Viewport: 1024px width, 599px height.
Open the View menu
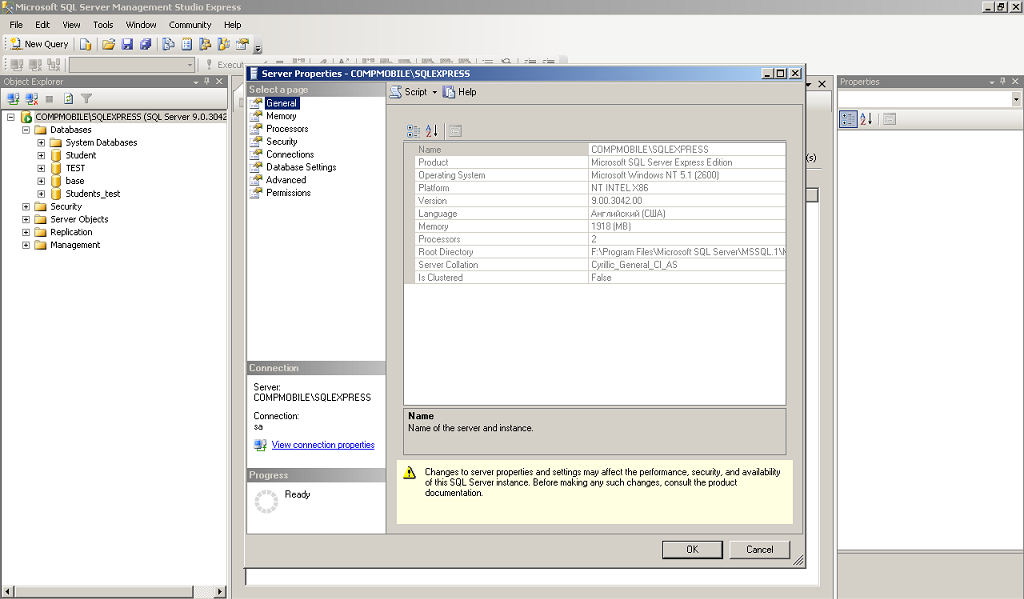[x=71, y=25]
